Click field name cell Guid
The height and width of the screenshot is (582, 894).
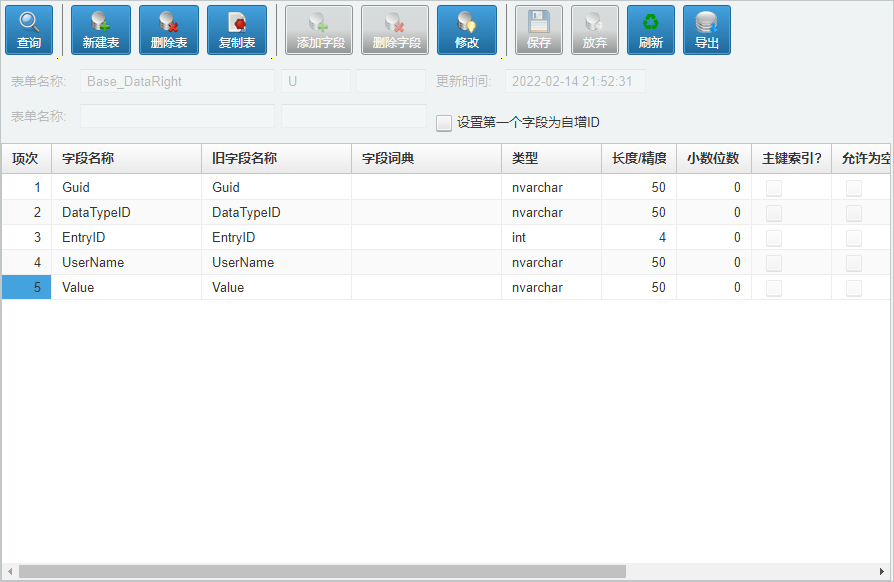point(127,187)
